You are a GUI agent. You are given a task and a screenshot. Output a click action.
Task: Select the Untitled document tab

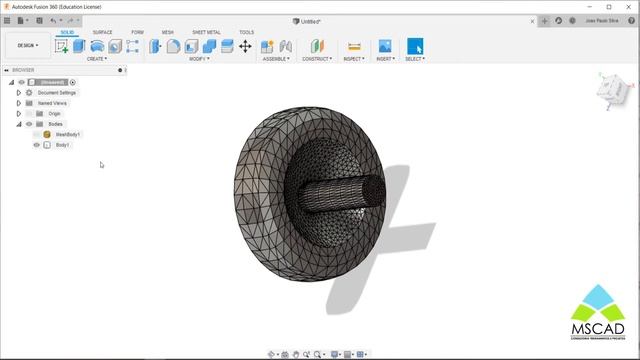click(x=307, y=21)
